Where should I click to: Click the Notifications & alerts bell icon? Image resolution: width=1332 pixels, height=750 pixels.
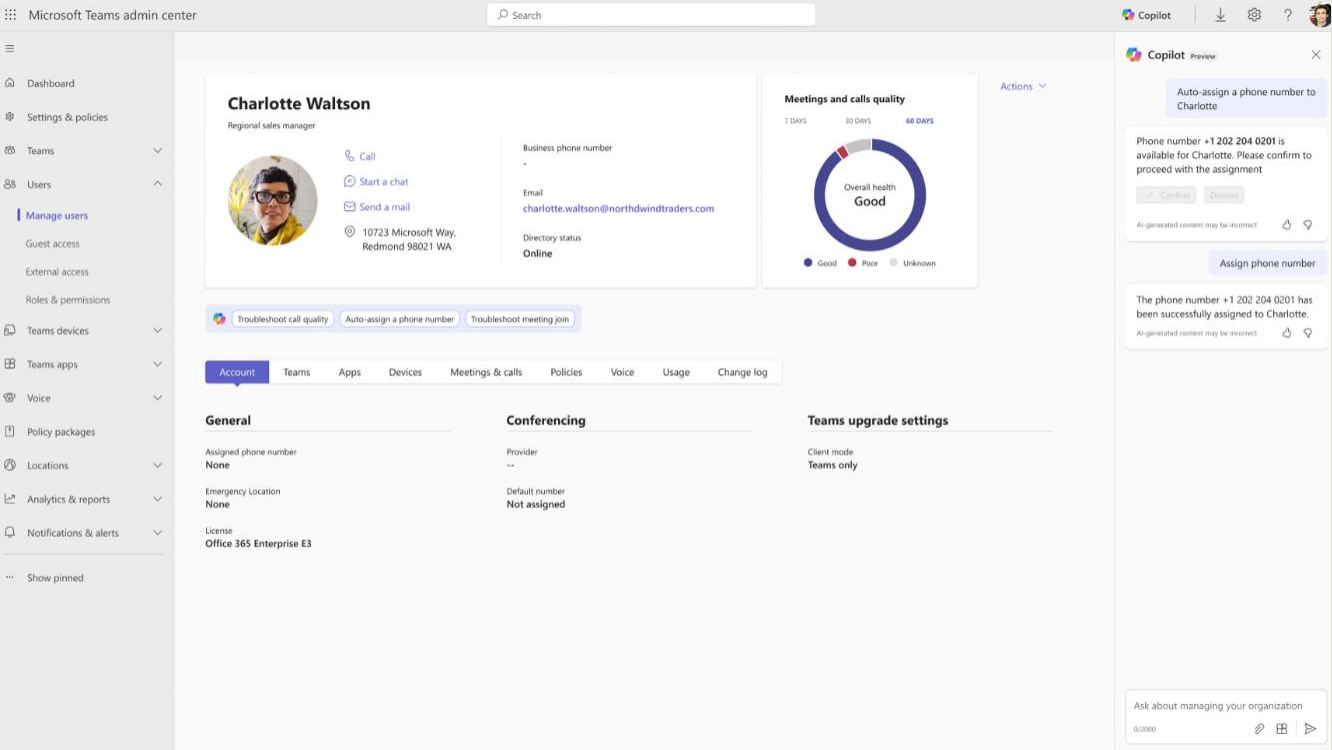(10, 533)
